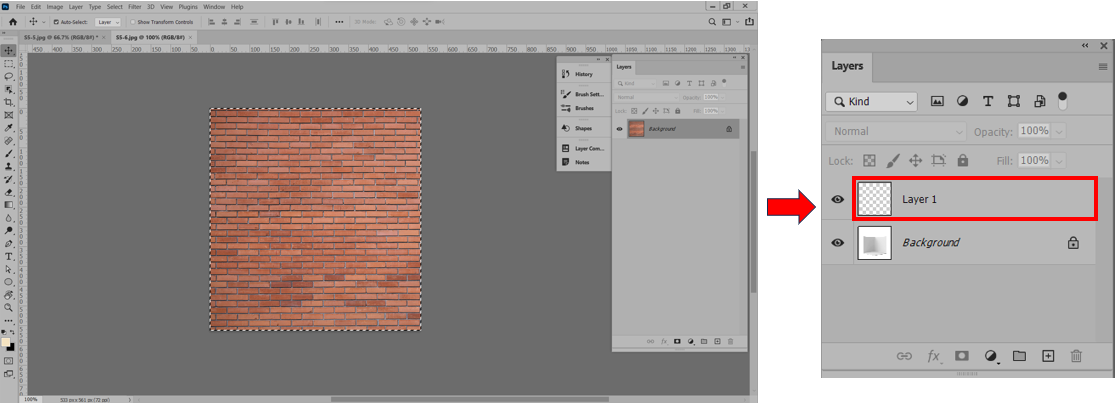Image resolution: width=1115 pixels, height=404 pixels.
Task: Click Add layer mask icon in enlarged Layers panel
Action: point(961,356)
